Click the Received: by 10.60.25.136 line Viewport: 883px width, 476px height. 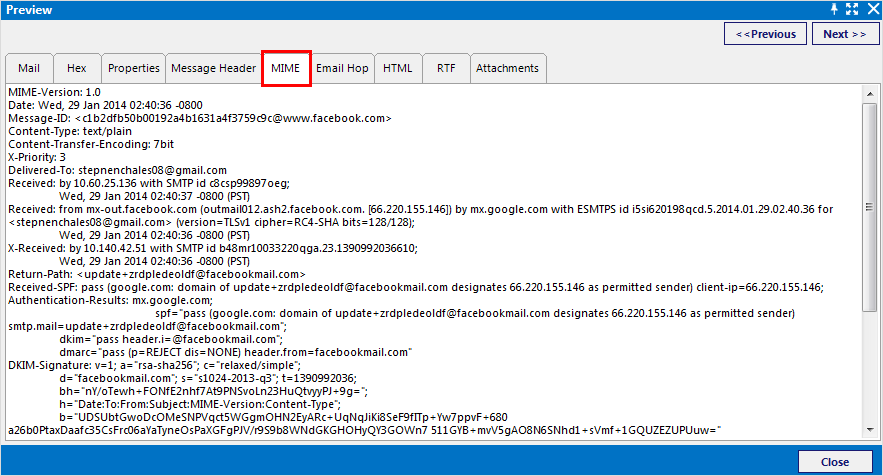pyautogui.click(x=149, y=183)
